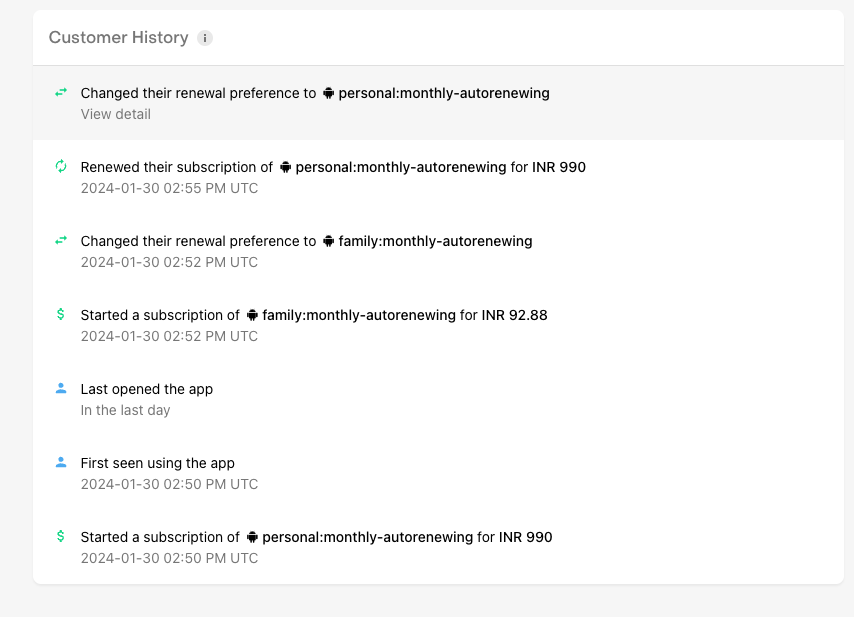
Task: Select the Renewed their subscription event row
Action: (x=438, y=177)
